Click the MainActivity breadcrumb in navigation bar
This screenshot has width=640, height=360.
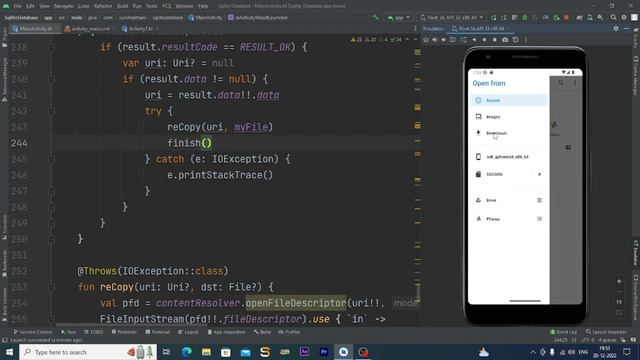tap(206, 18)
